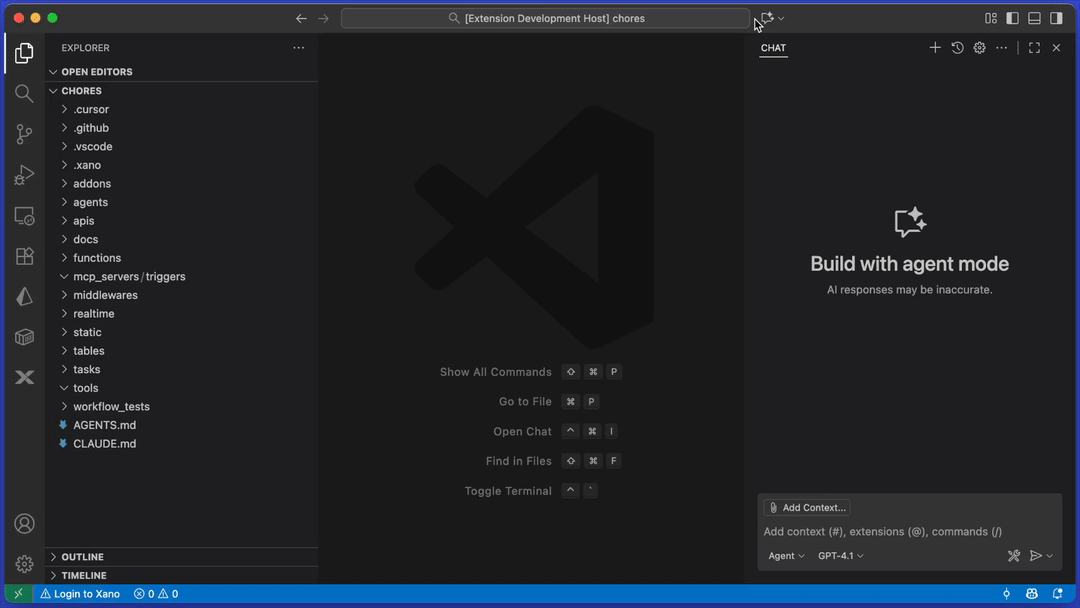Open the Search view icon
The width and height of the screenshot is (1080, 608).
[24, 93]
